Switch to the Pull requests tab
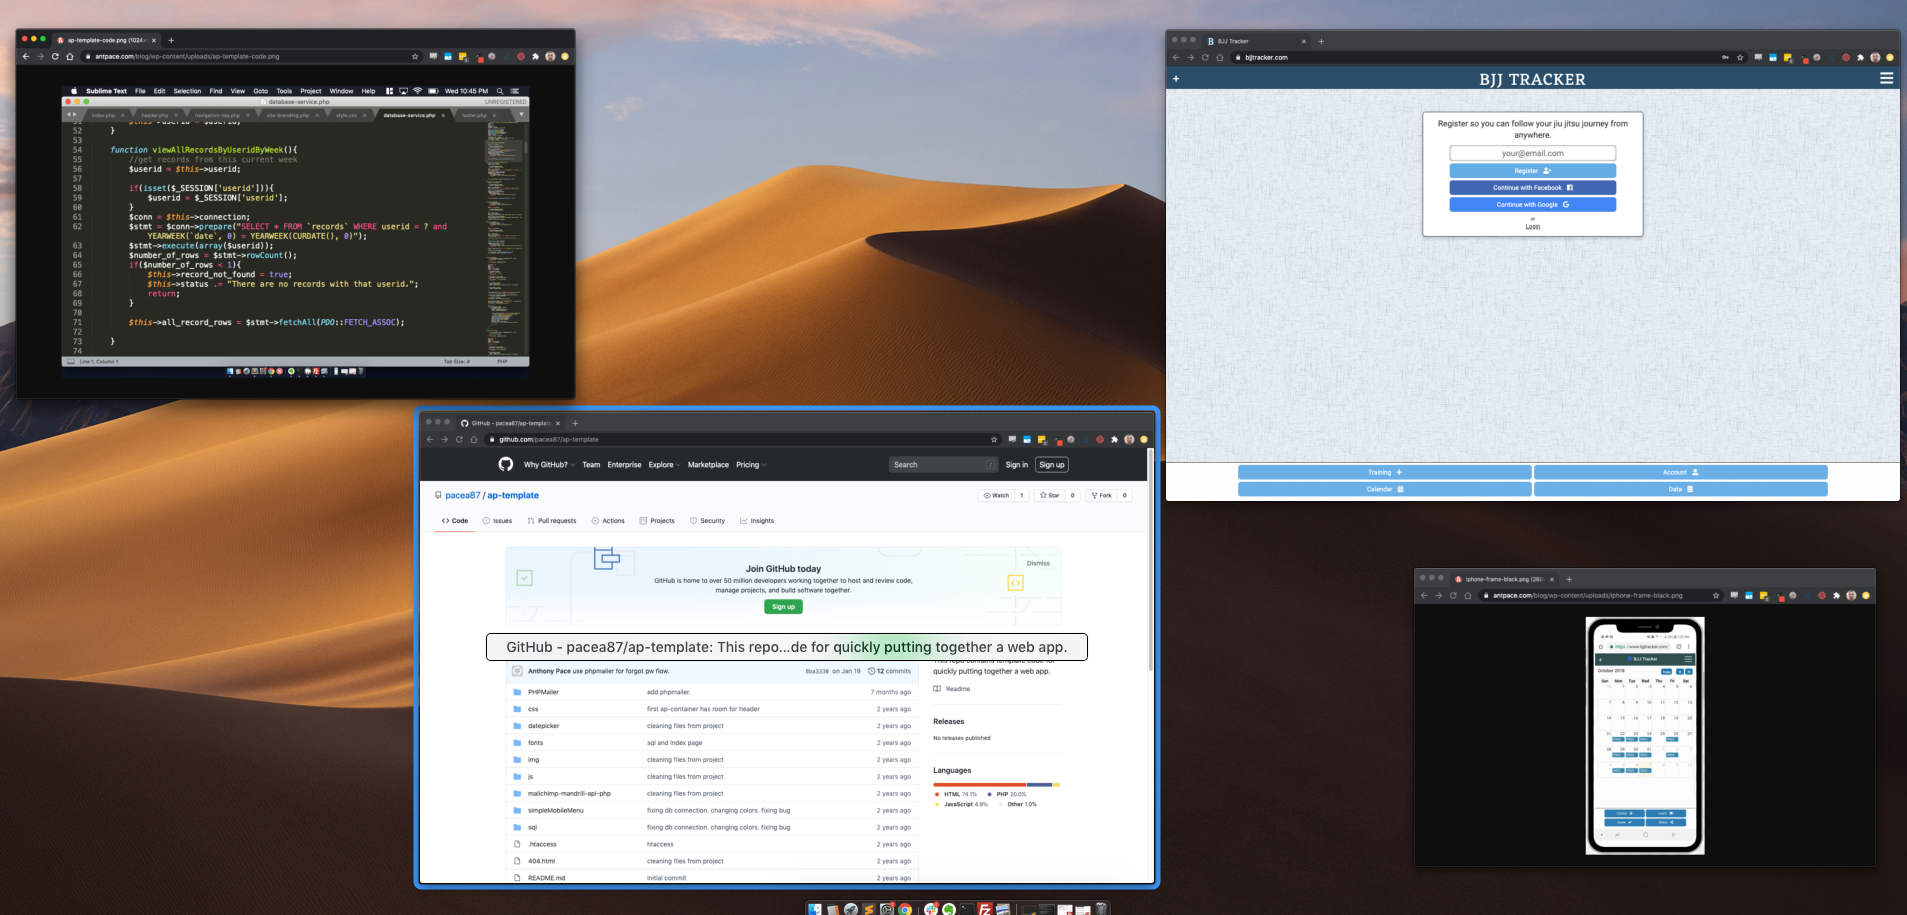The height and width of the screenshot is (915, 1907). click(552, 521)
